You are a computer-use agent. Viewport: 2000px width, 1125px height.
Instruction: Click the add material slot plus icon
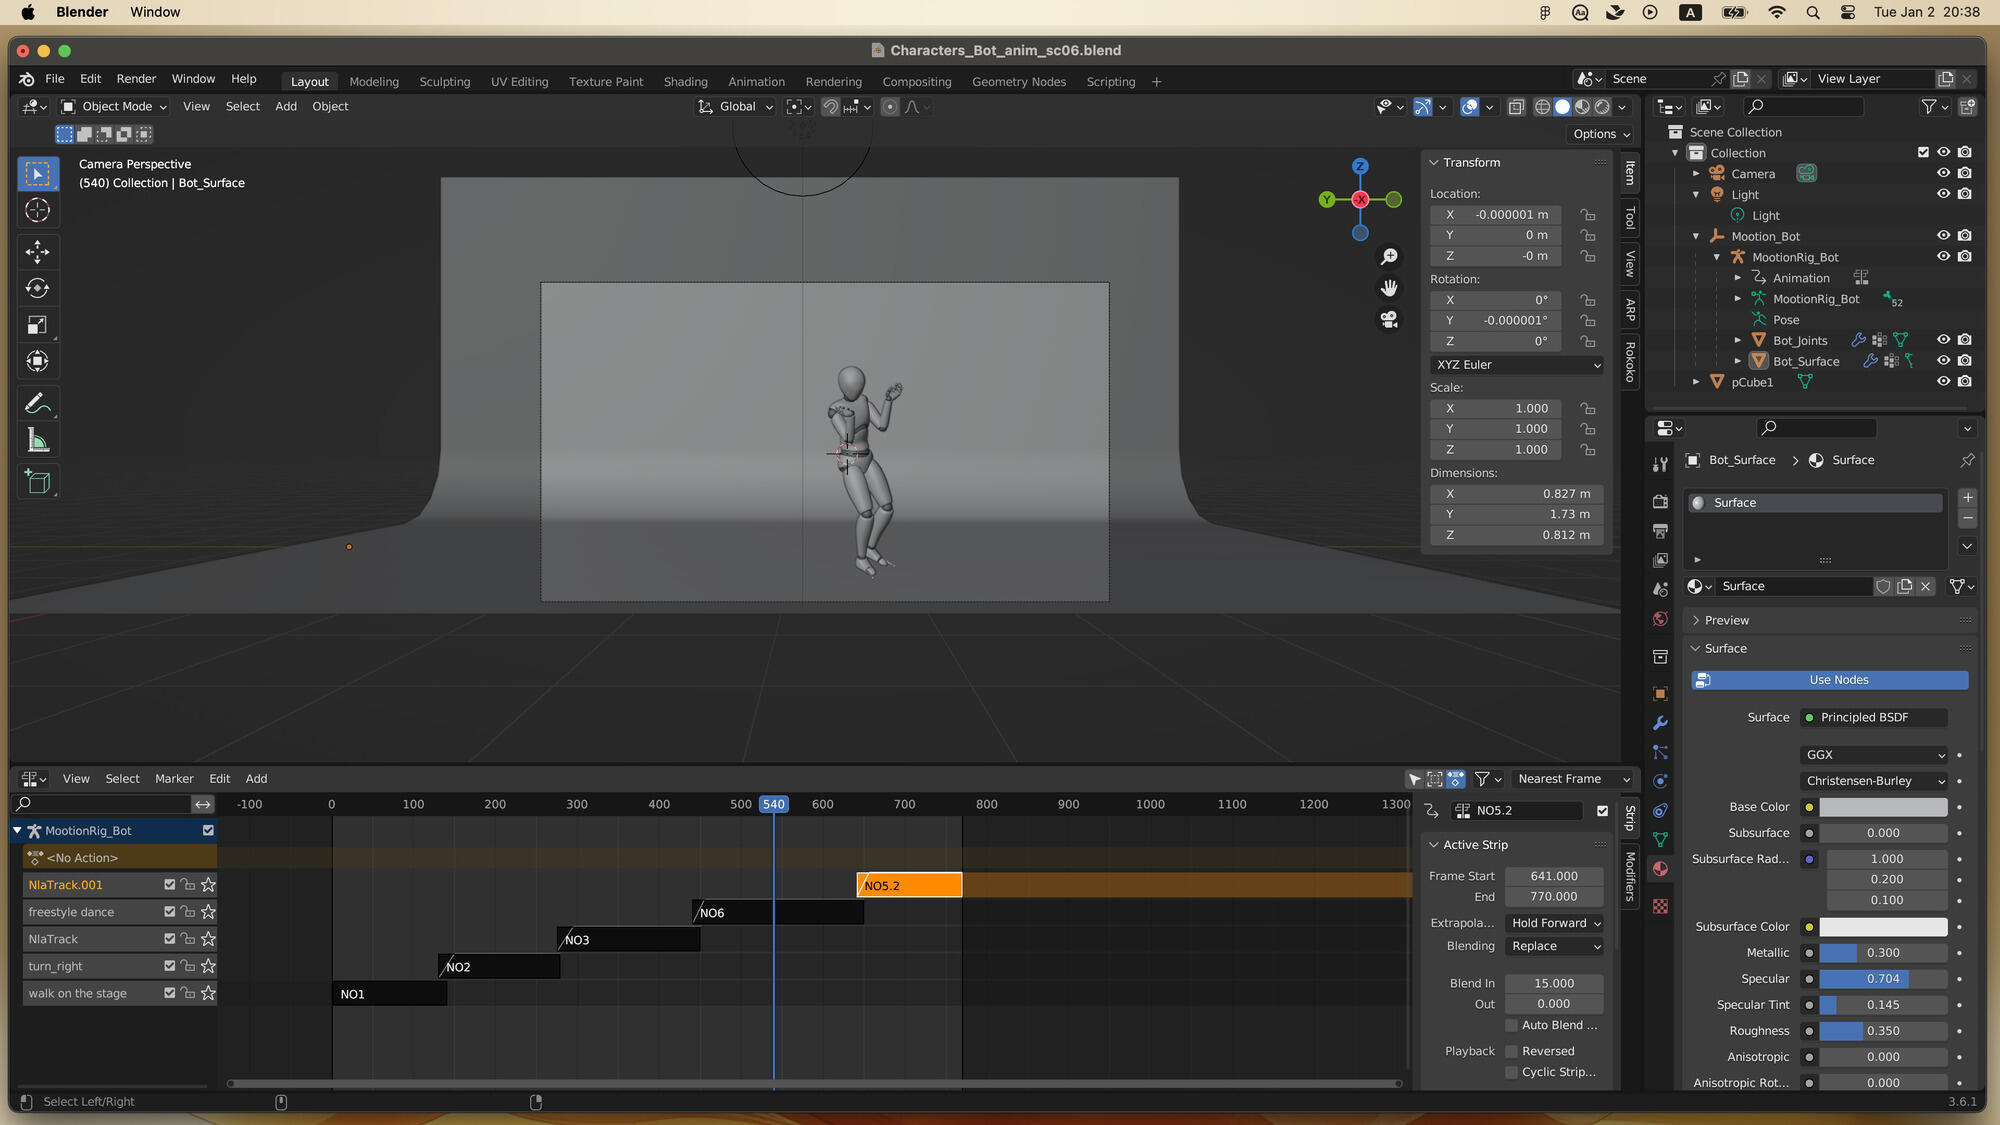[x=1967, y=498]
